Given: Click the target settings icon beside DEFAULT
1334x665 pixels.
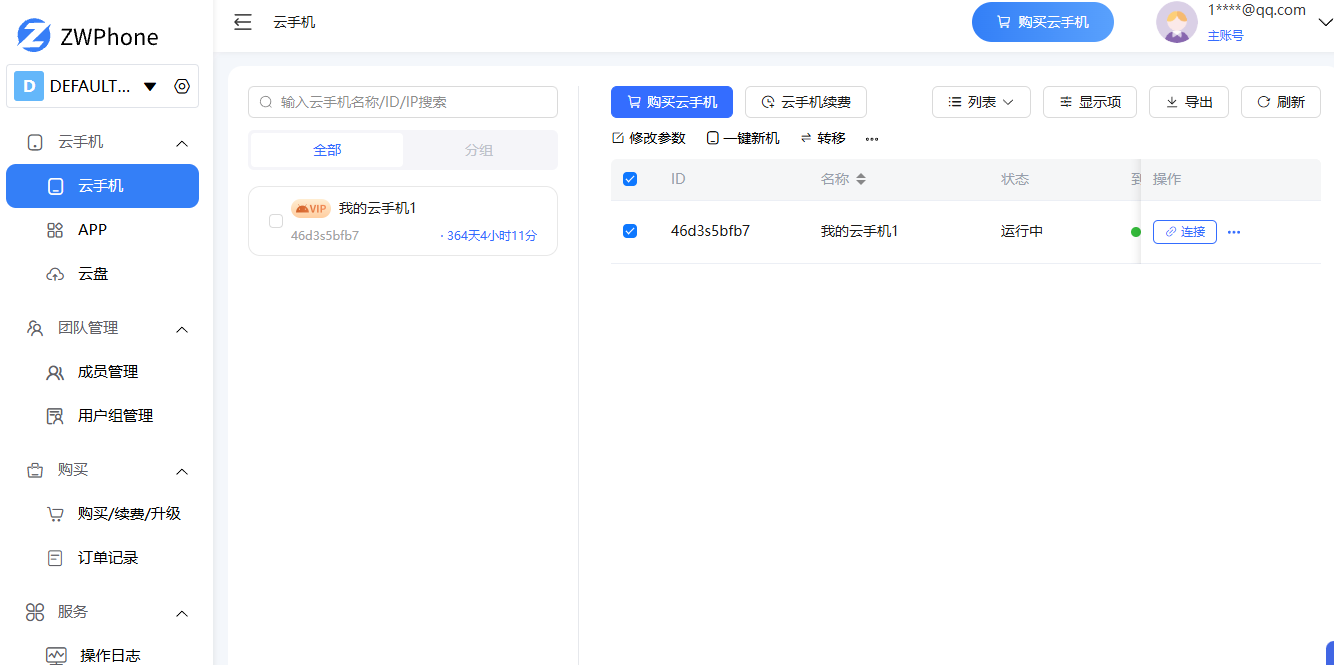Looking at the screenshot, I should tap(182, 86).
